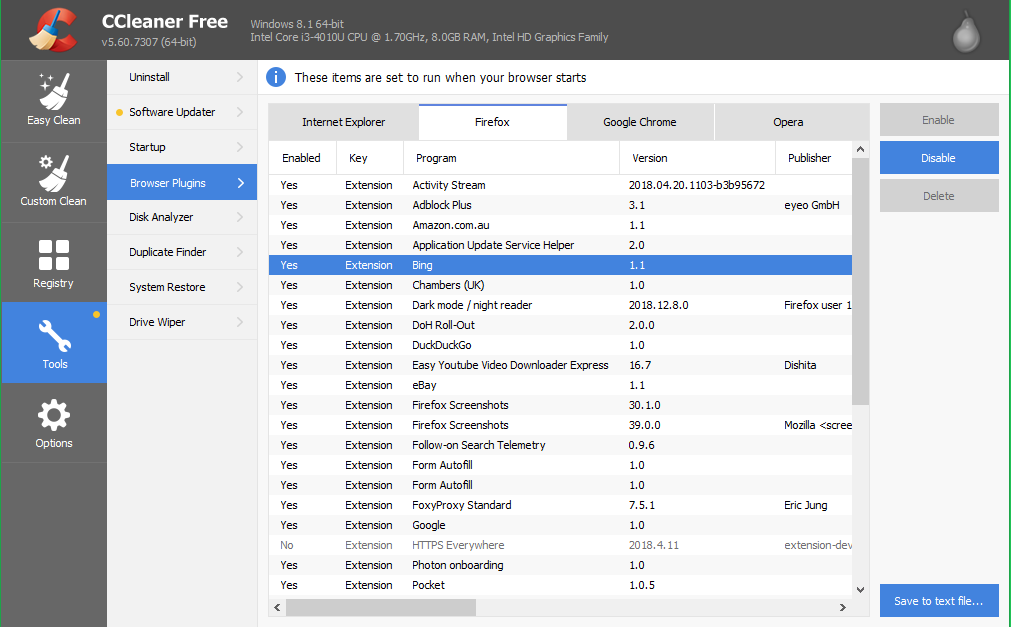Switch to Internet Explorer tab
Screen dimensions: 1011x627
coord(344,122)
